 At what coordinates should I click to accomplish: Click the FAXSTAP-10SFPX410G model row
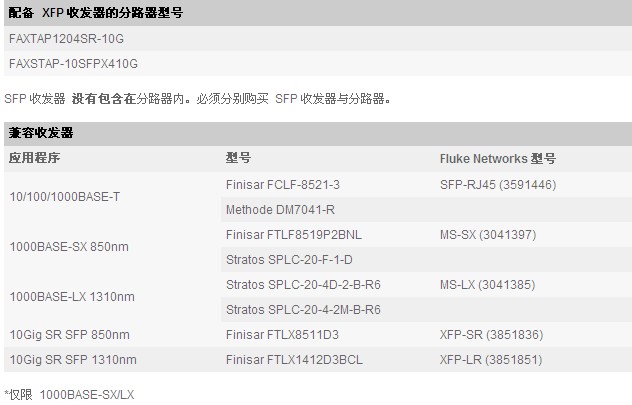pyautogui.click(x=73, y=64)
